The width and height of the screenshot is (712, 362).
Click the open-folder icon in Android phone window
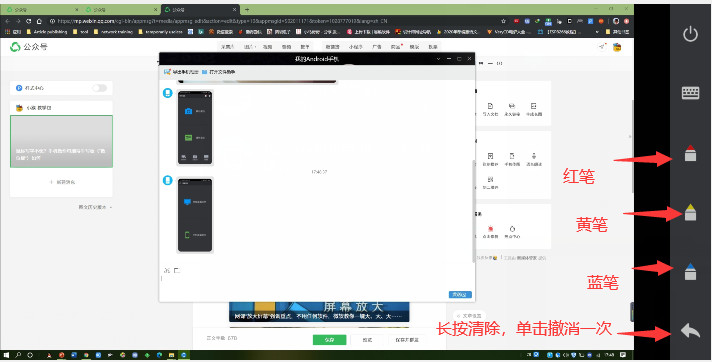(205, 72)
